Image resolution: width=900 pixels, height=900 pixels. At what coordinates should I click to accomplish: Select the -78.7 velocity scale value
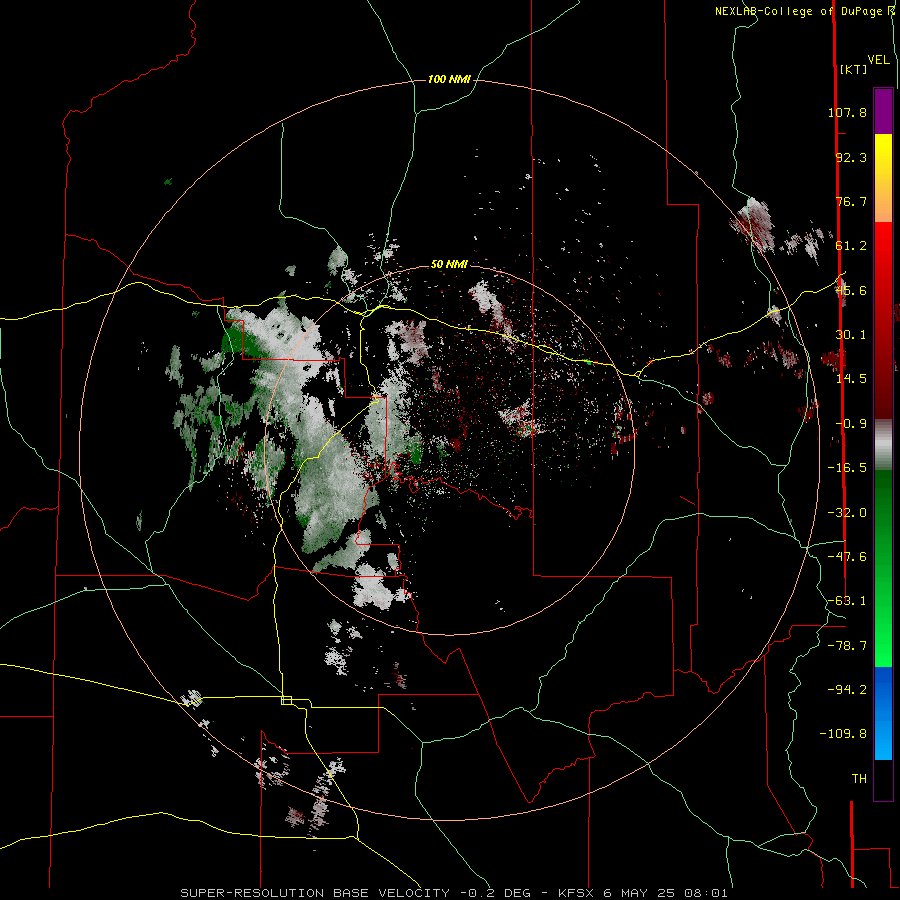847,646
